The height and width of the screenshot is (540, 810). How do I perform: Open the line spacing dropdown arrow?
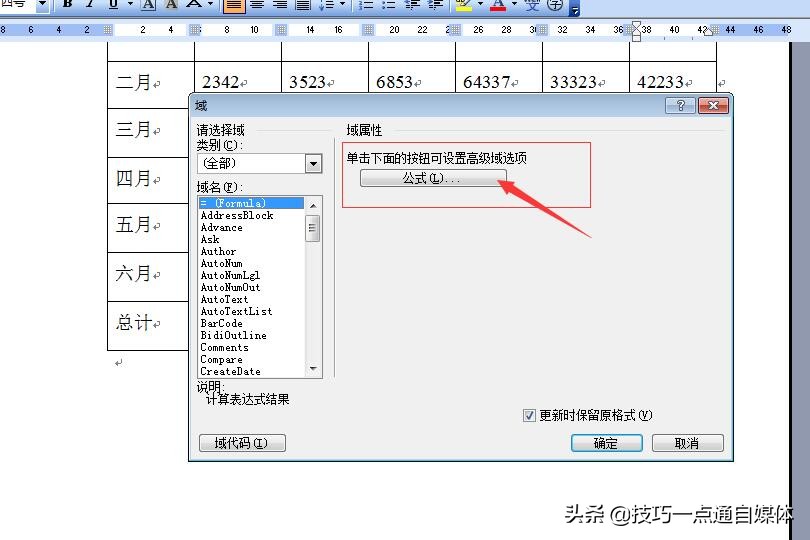[342, 4]
